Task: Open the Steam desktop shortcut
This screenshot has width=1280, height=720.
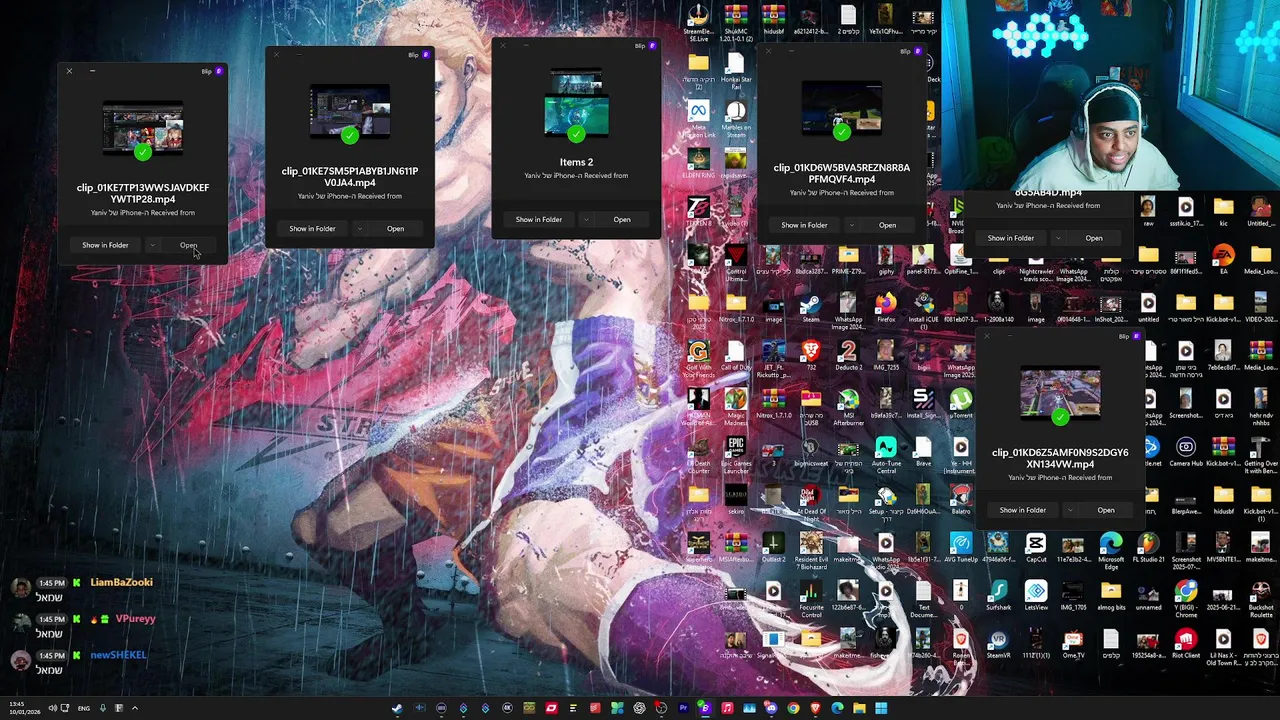Action: [811, 307]
